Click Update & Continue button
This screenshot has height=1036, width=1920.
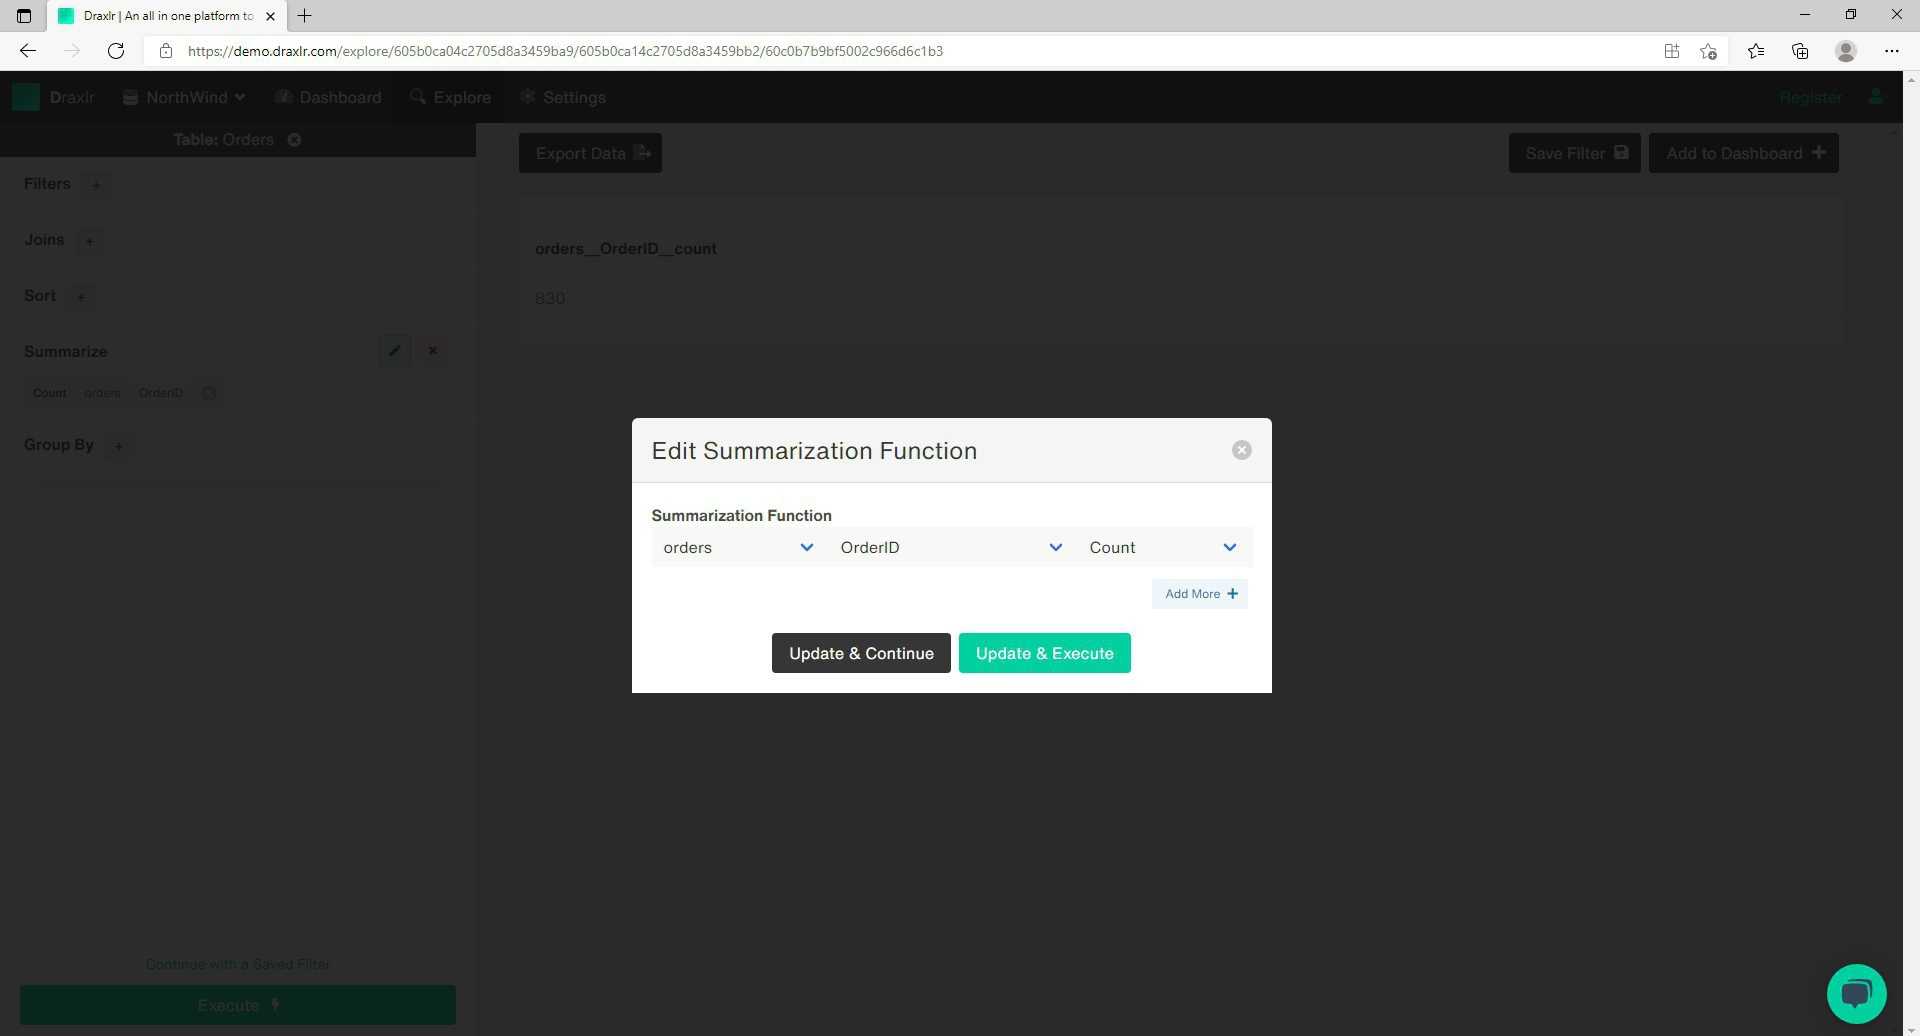(x=861, y=653)
